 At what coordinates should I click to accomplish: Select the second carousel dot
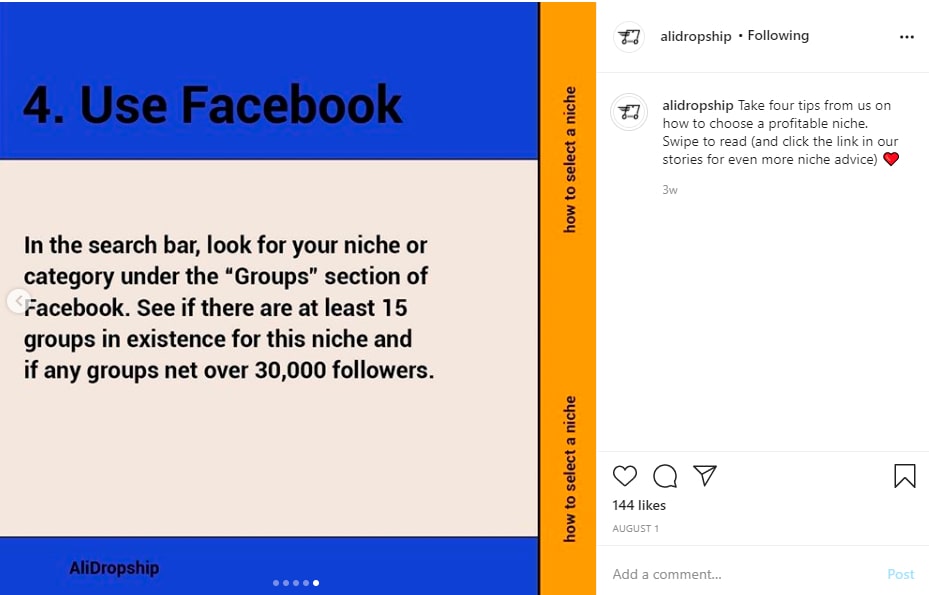pos(286,582)
